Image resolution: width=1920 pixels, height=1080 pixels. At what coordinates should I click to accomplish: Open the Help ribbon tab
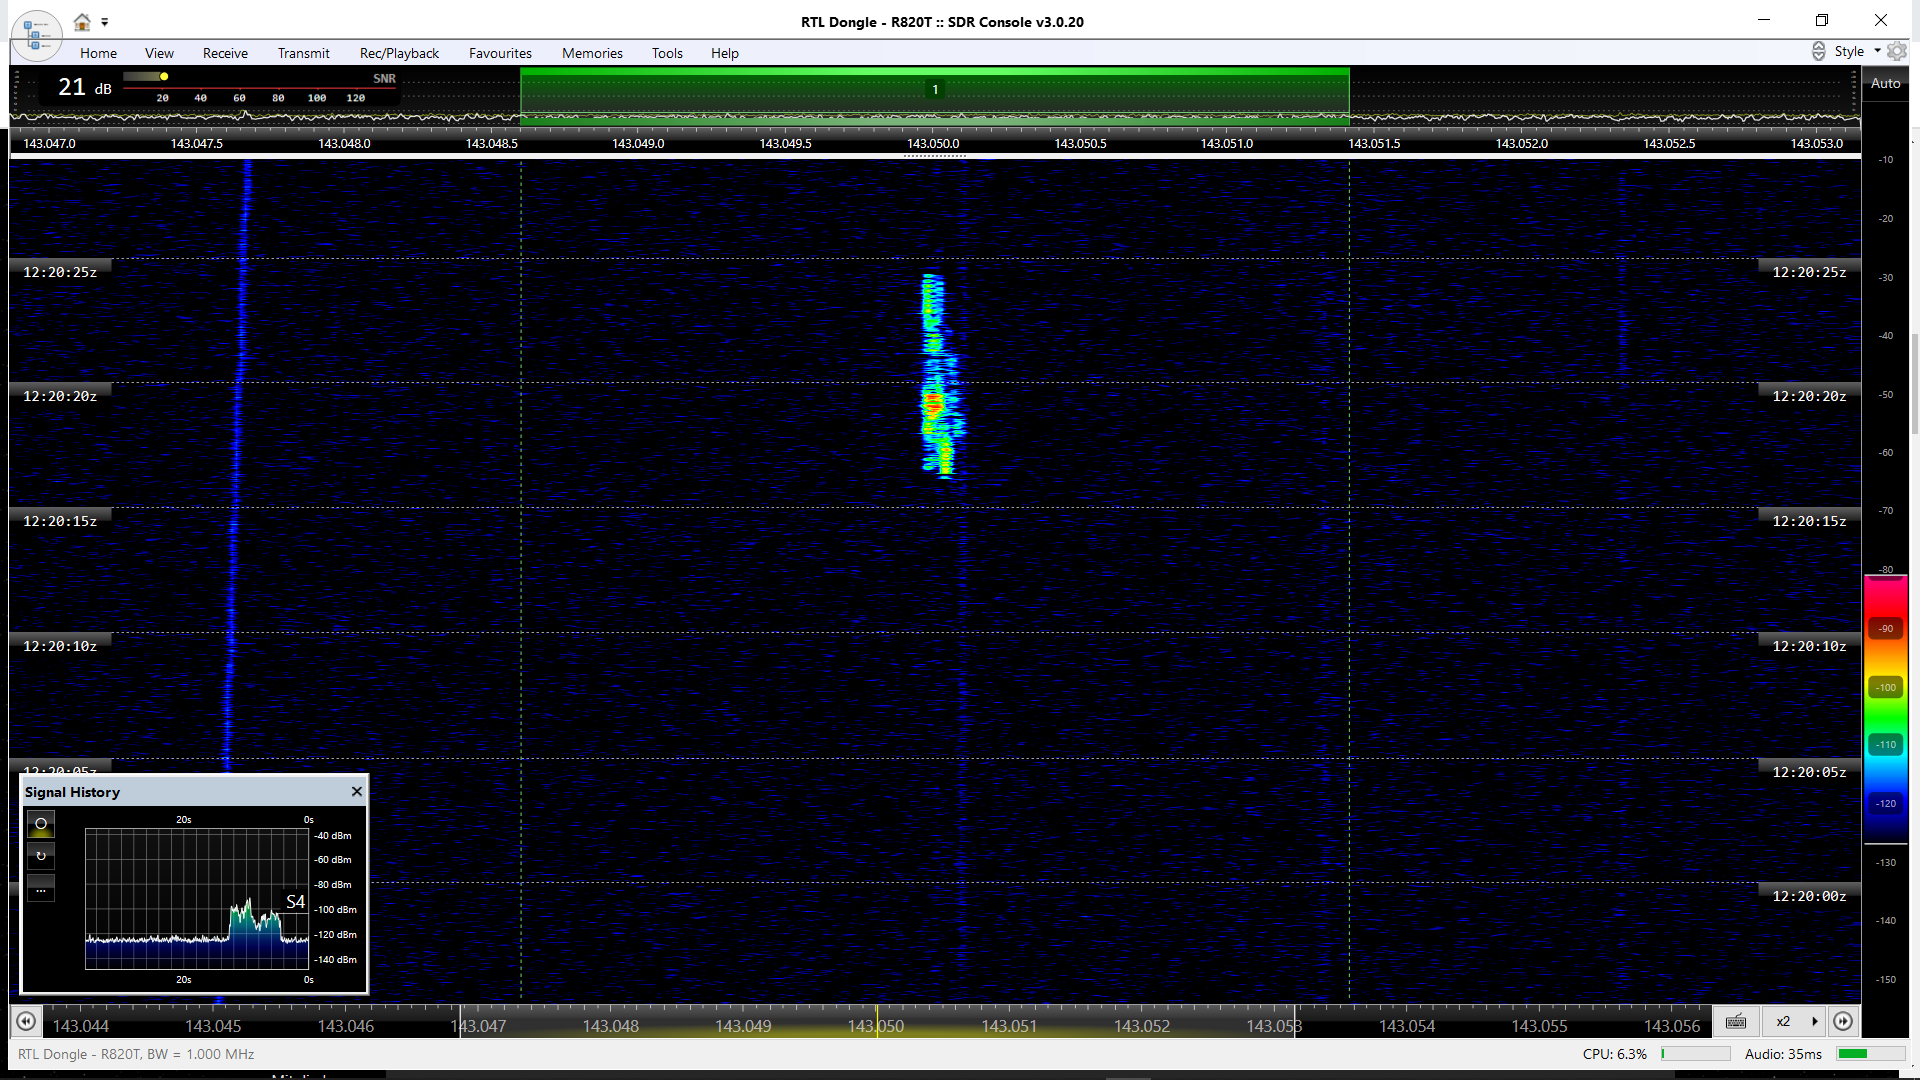pos(725,53)
